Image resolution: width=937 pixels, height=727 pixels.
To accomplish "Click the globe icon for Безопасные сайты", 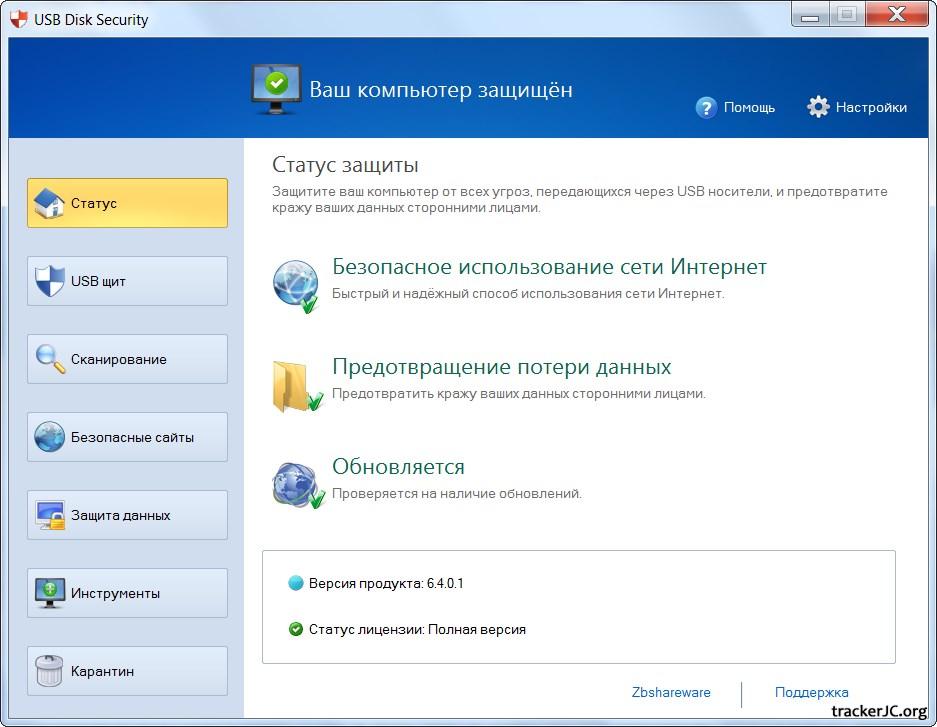I will tap(50, 437).
